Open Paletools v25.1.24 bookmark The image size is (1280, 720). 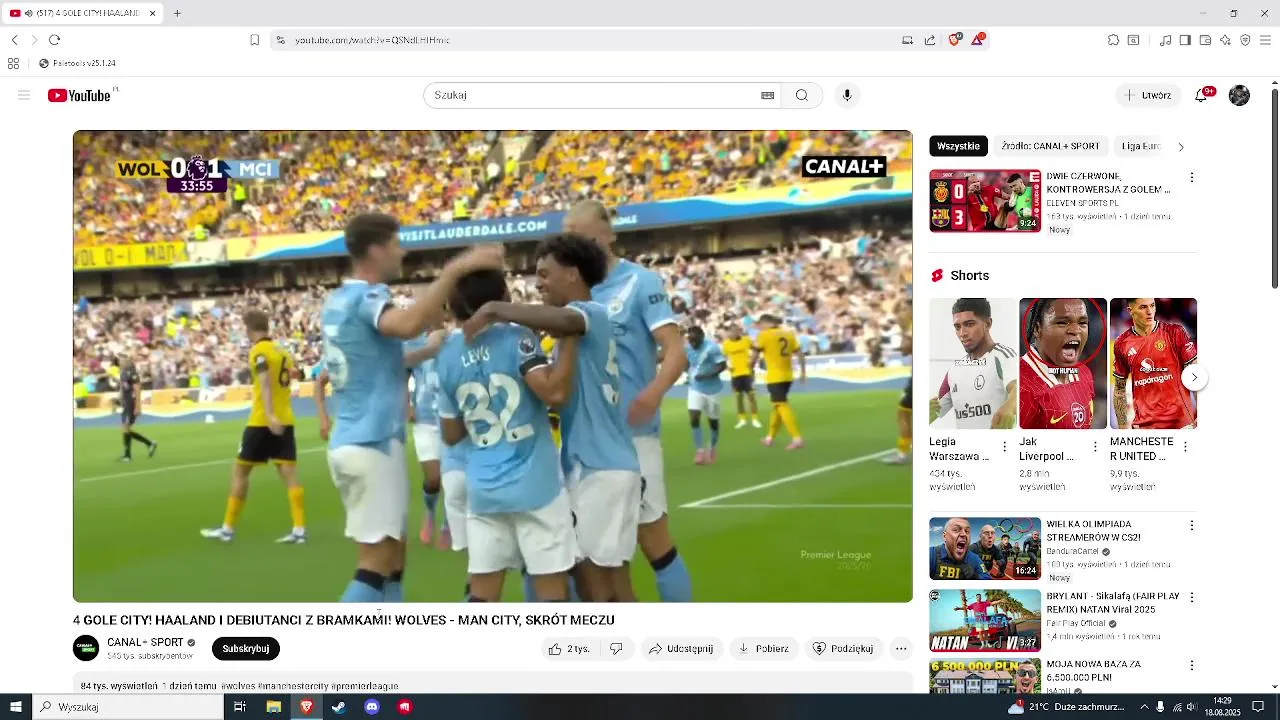tap(77, 63)
